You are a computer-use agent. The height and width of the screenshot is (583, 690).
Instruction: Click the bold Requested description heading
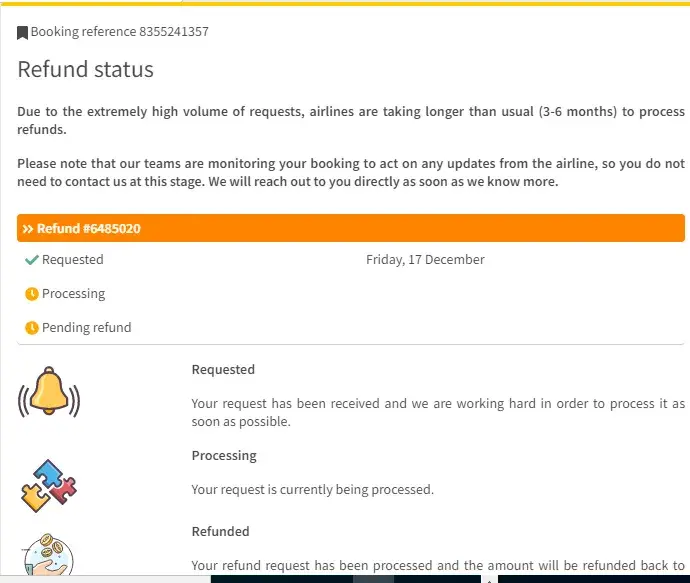coord(223,370)
